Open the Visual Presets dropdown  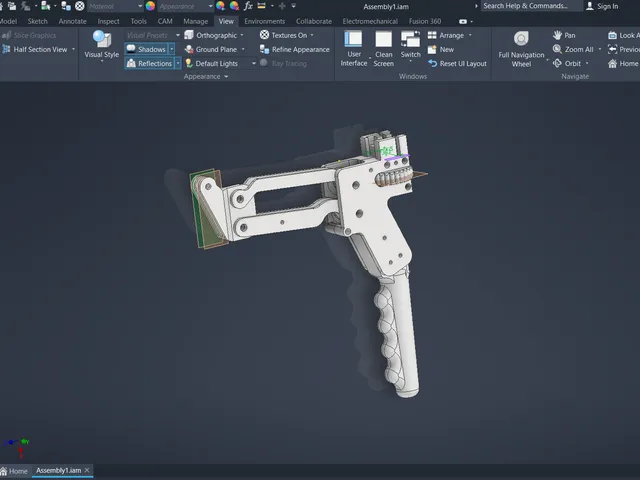pos(153,35)
